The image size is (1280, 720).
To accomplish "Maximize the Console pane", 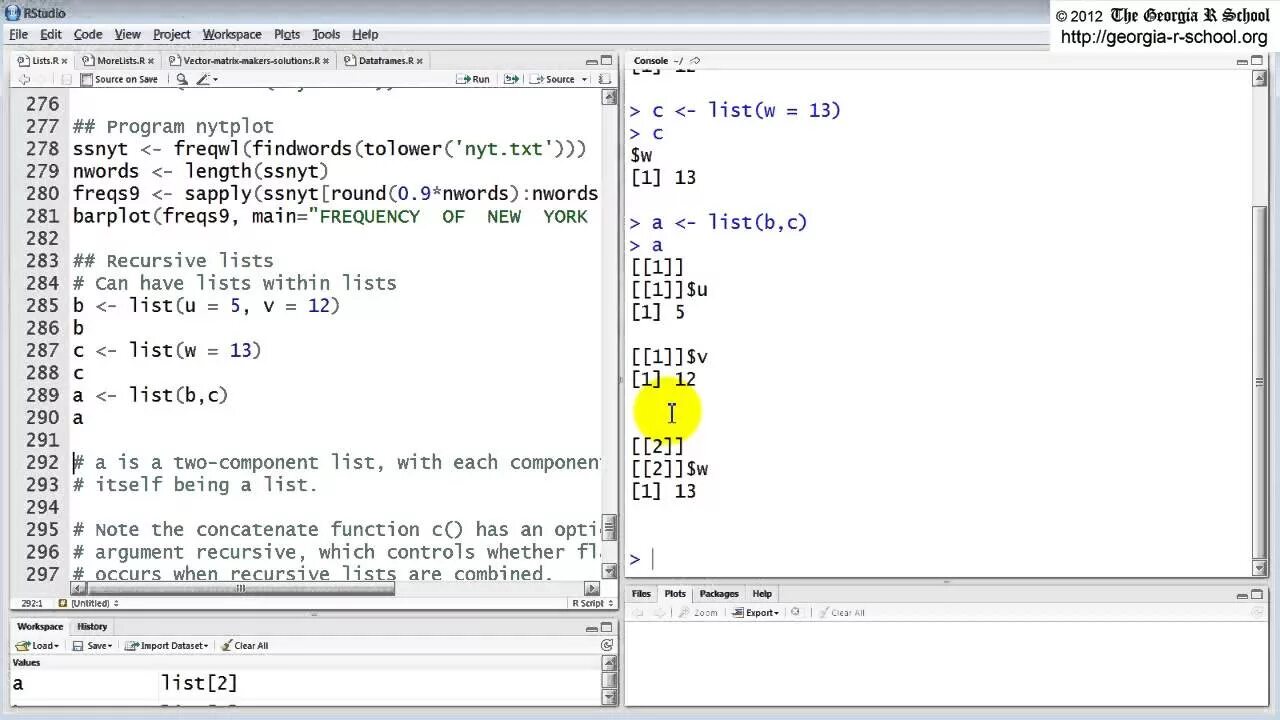I will coord(1258,61).
